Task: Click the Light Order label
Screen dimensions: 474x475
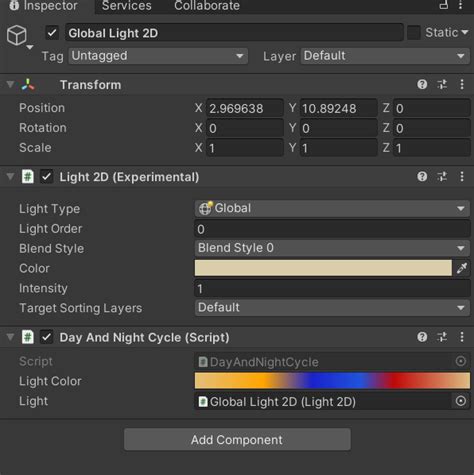Action: tap(50, 229)
